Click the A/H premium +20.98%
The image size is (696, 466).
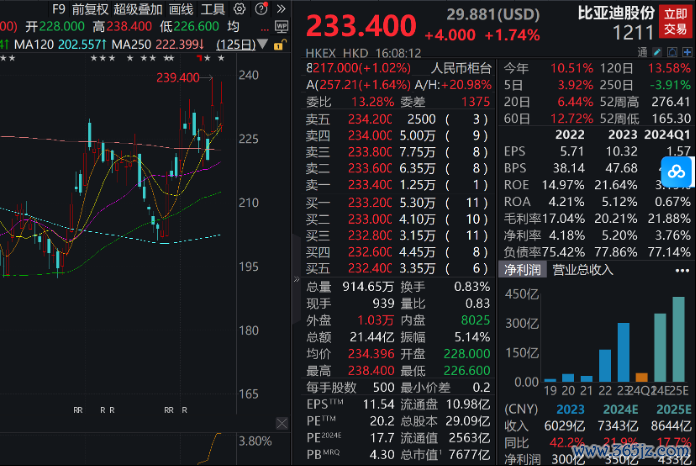coord(466,85)
